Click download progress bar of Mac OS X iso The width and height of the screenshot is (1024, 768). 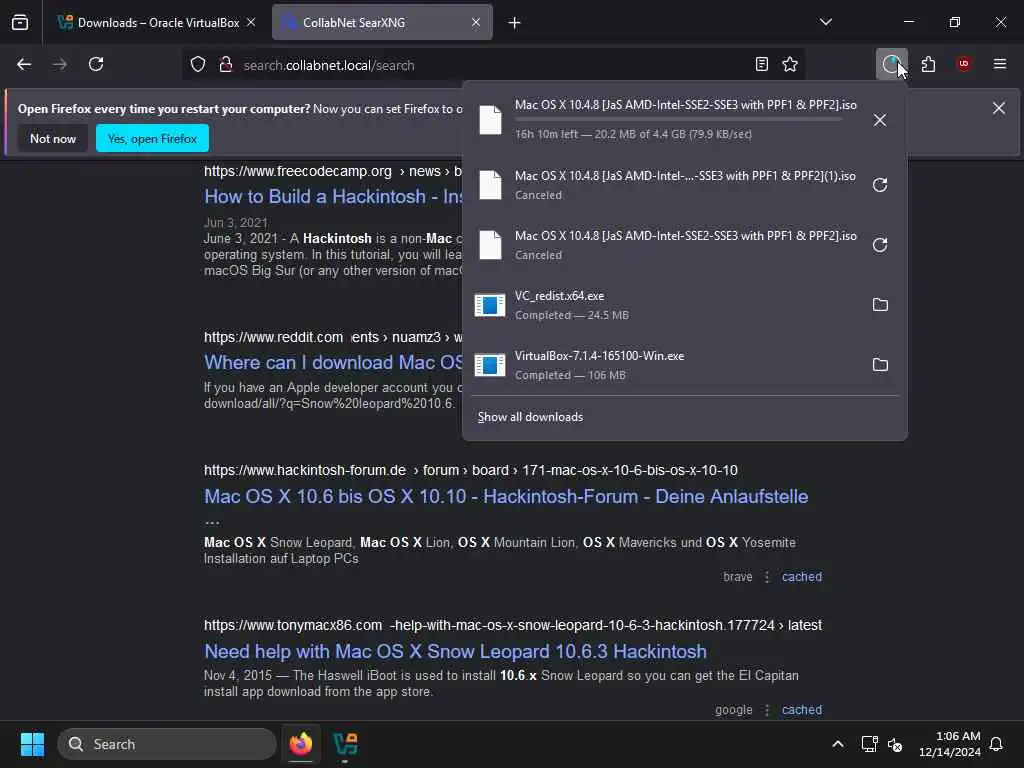tap(678, 120)
